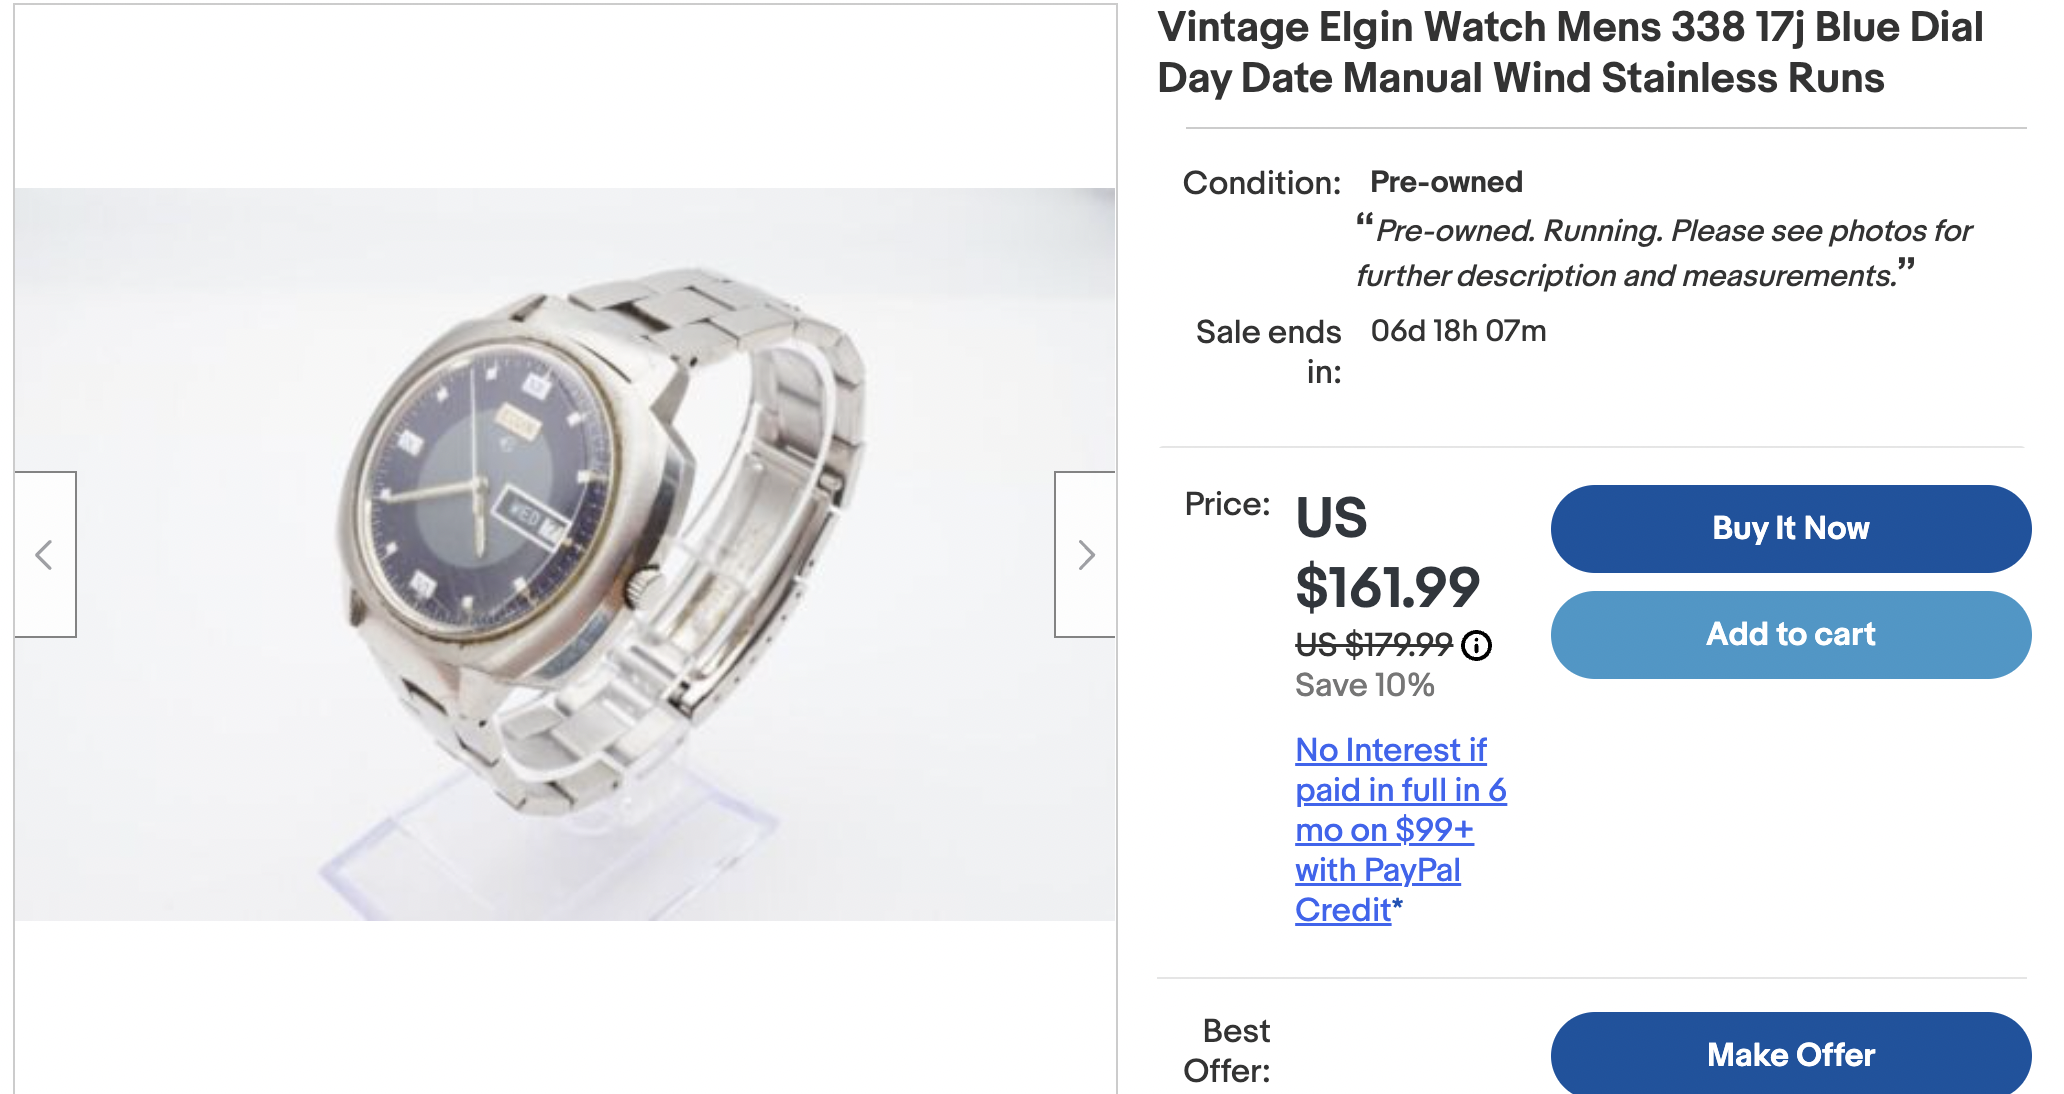Open the info icon beside US $179.99
Viewport: 2064px width, 1094px height.
1476,646
